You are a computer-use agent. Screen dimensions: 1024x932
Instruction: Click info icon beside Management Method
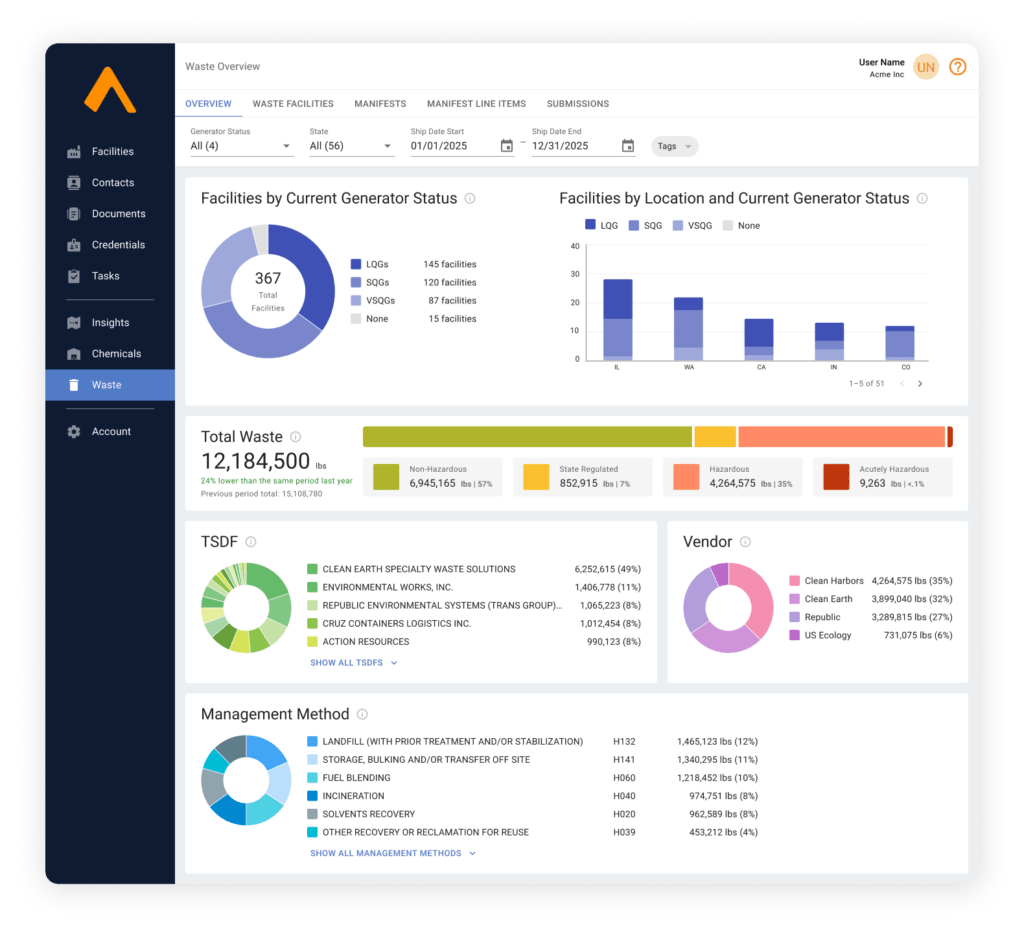tap(362, 714)
